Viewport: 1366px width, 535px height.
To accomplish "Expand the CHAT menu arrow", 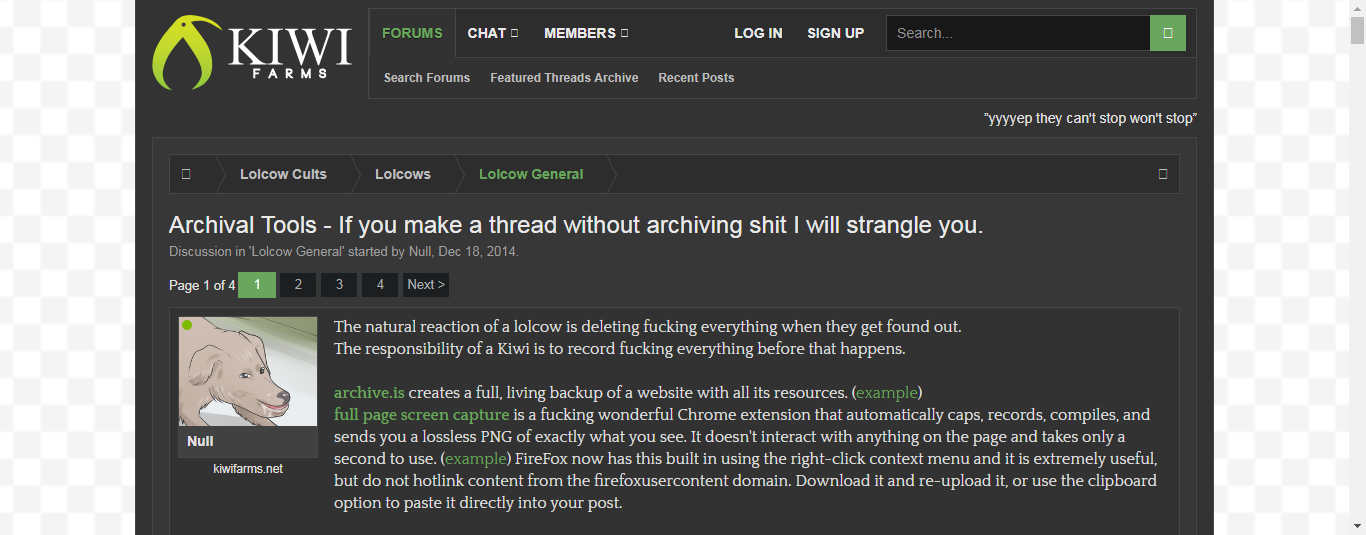I will click(x=515, y=33).
